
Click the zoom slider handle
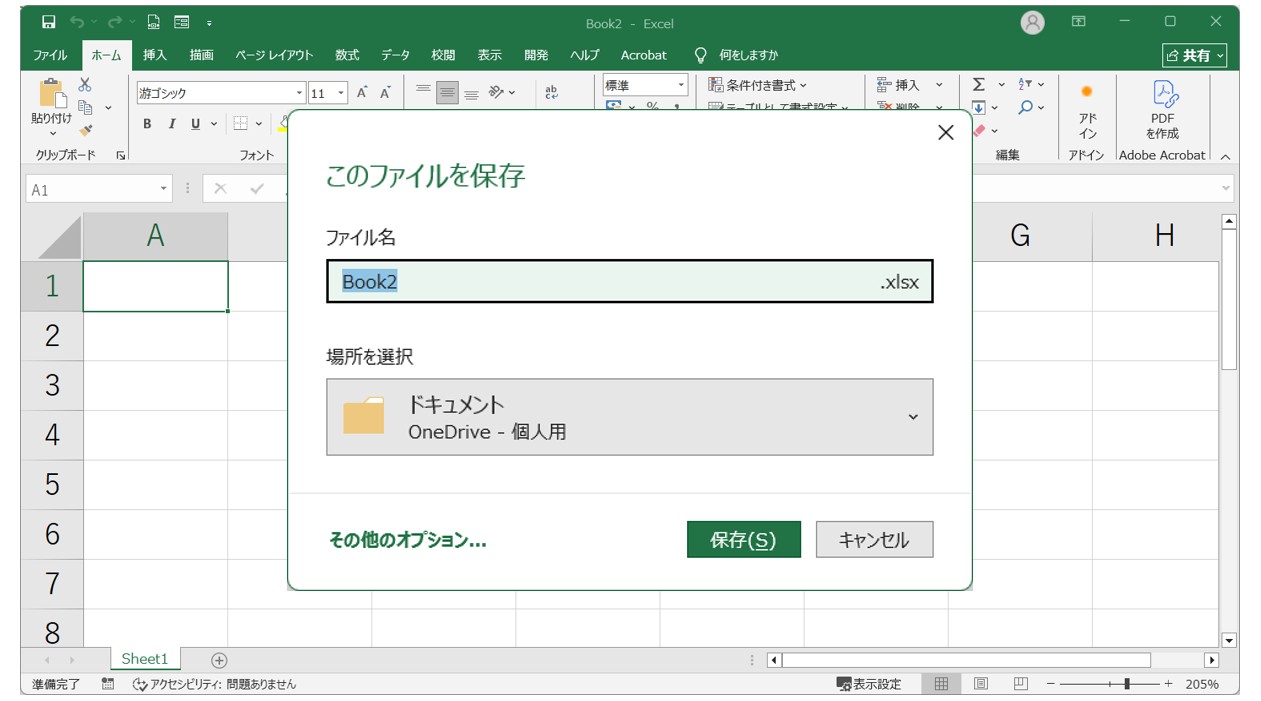pos(1127,684)
